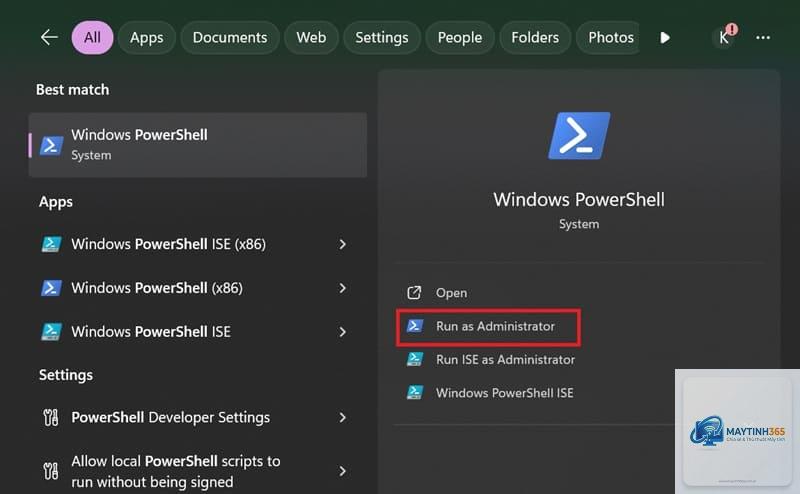This screenshot has width=800, height=494.
Task: Click the Open external-link icon
Action: coord(414,293)
